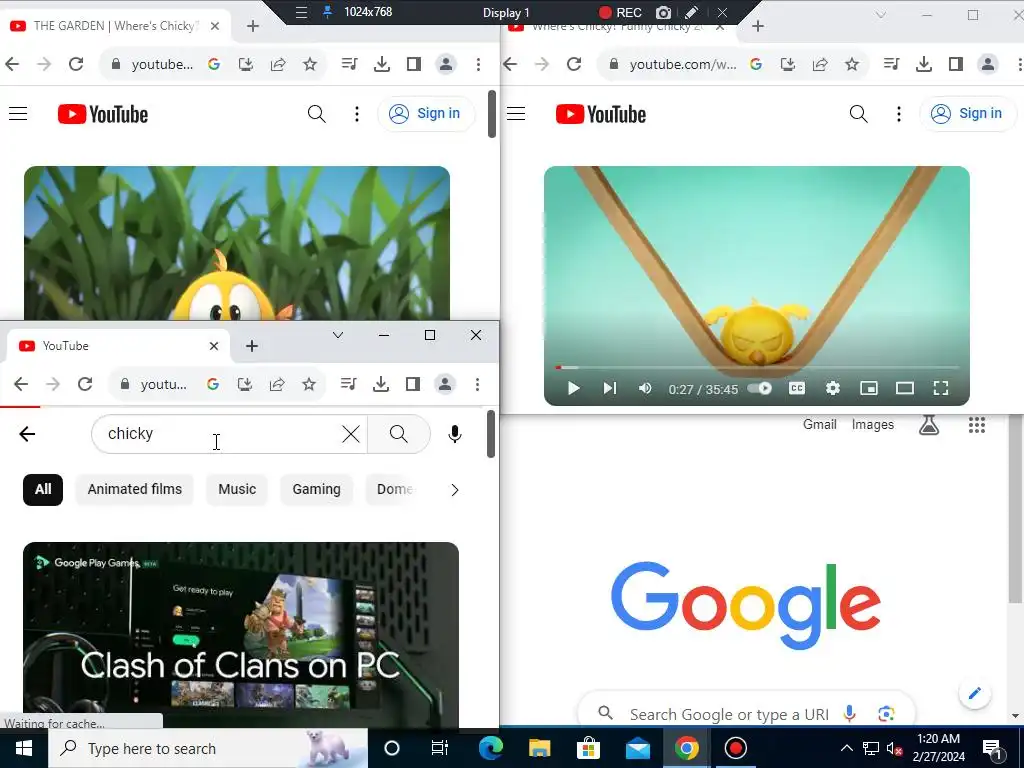
Task: Toggle autoplay switch in video player
Action: pos(760,389)
